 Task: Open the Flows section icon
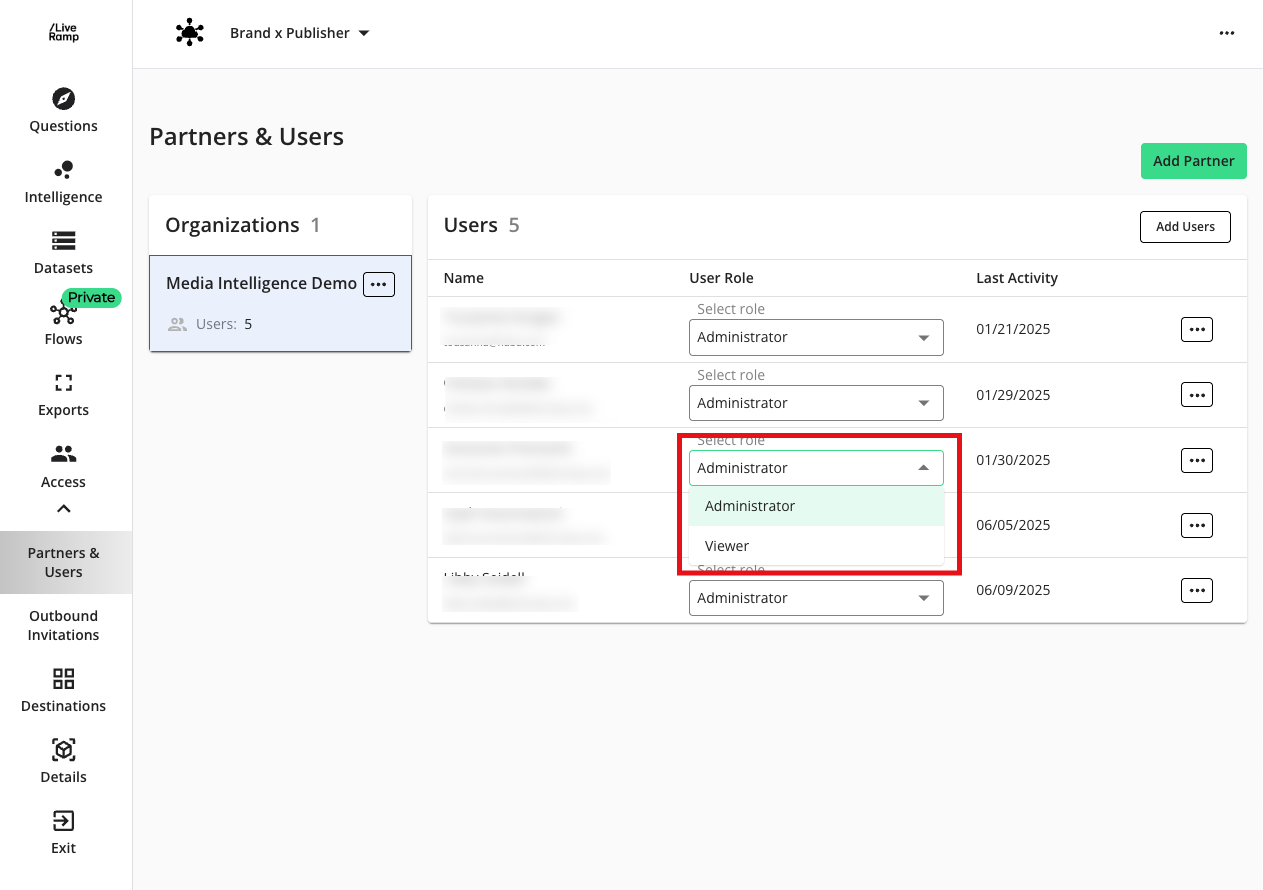pyautogui.click(x=63, y=315)
